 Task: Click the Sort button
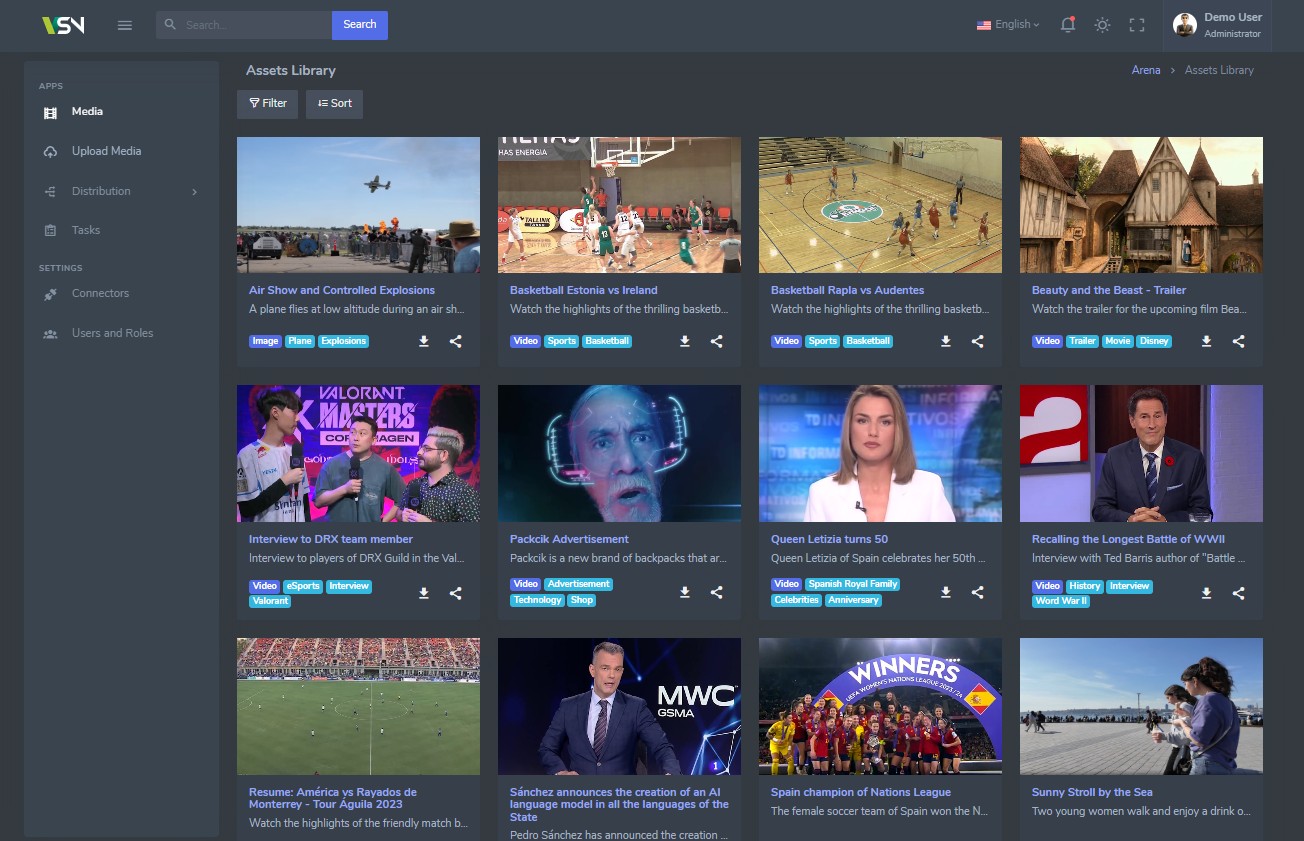[334, 104]
